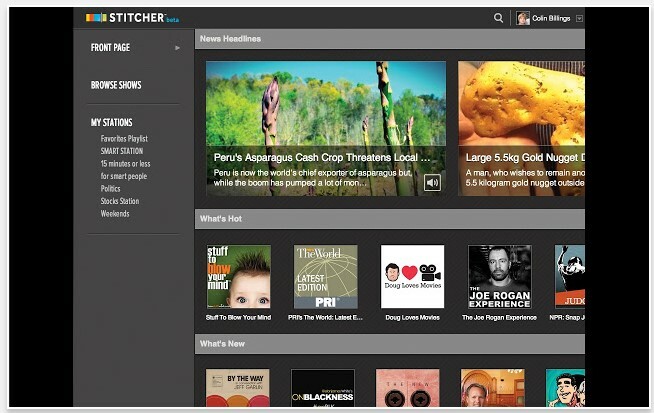The height and width of the screenshot is (413, 654).
Task: Click PRI's The World: Latest E... title
Action: pos(325,317)
